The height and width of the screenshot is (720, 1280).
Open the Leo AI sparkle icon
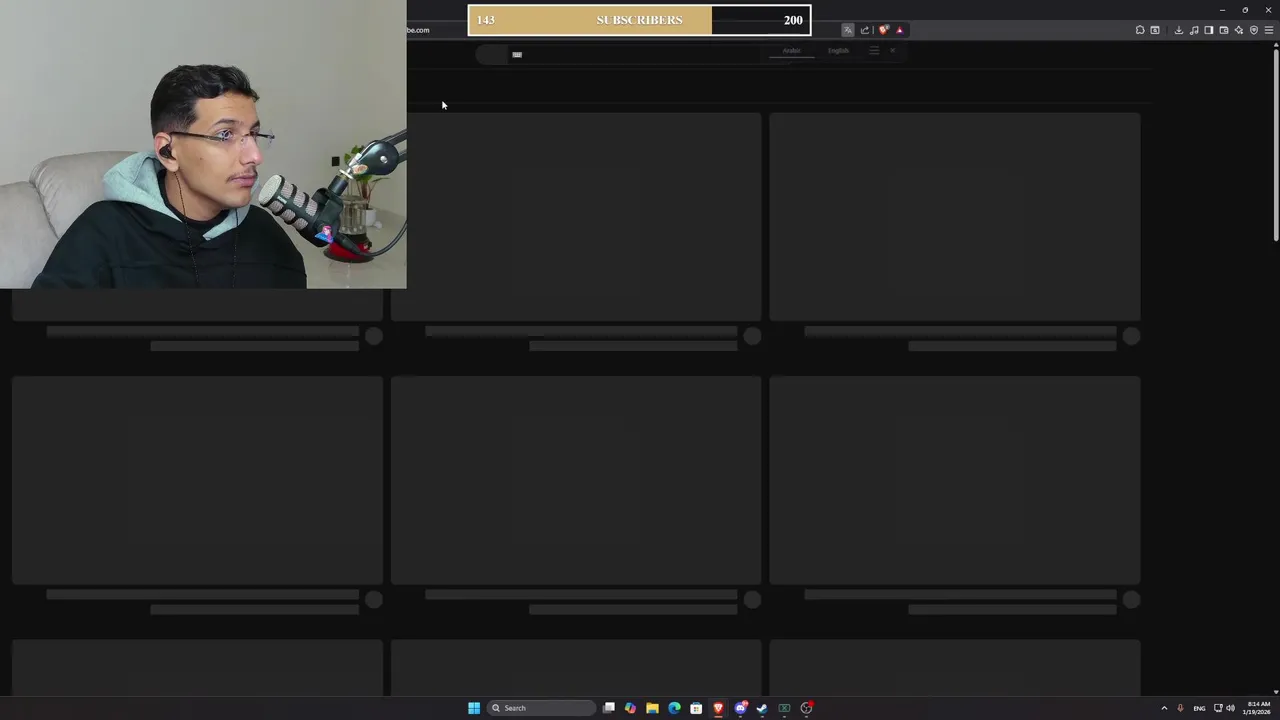pyautogui.click(x=1239, y=30)
